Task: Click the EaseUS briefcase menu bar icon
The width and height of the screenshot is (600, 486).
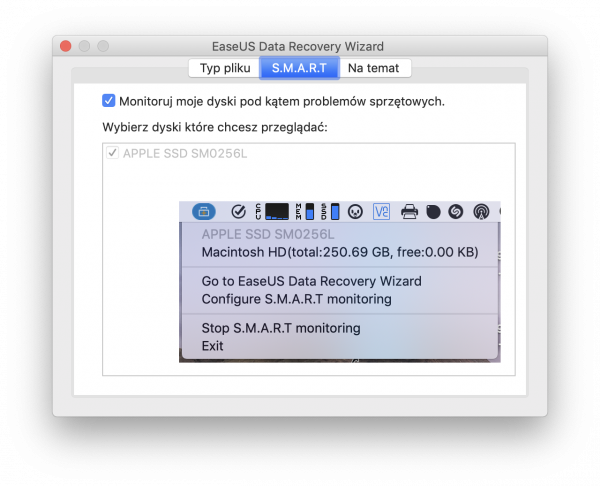Action: click(x=204, y=212)
